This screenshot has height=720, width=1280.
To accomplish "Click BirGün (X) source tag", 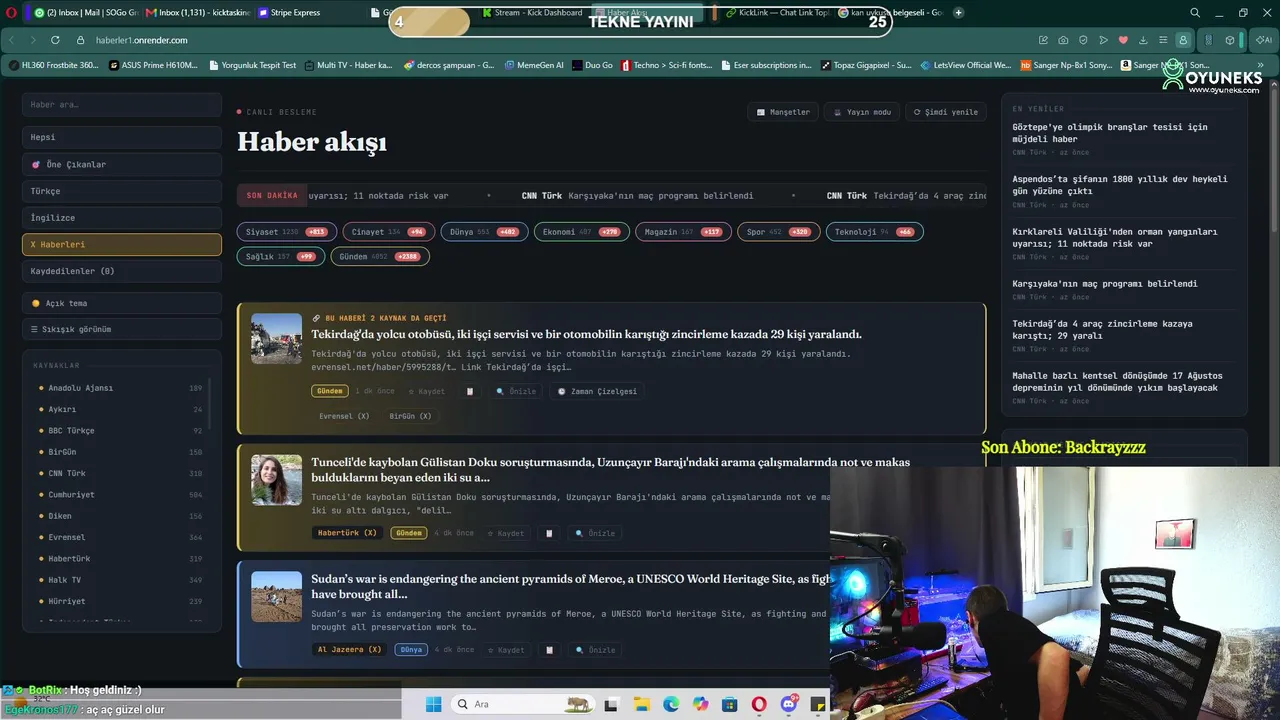I will coord(411,416).
